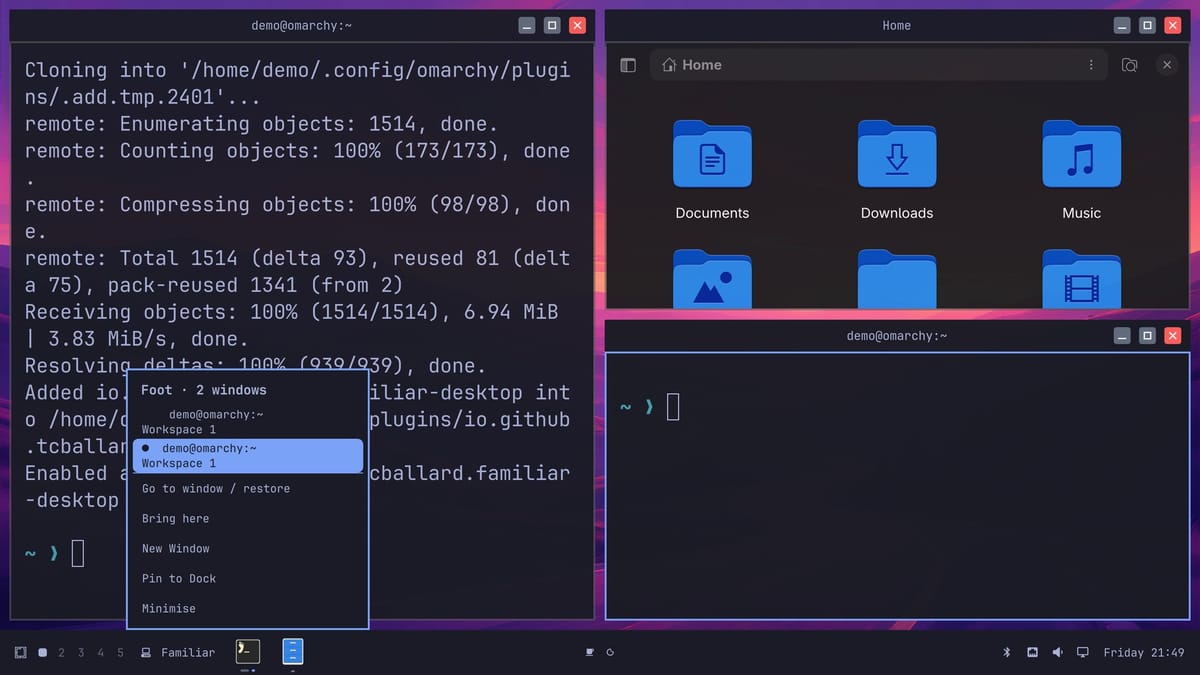
Task: Open the three-dot menu in Home path bar
Action: click(1091, 65)
